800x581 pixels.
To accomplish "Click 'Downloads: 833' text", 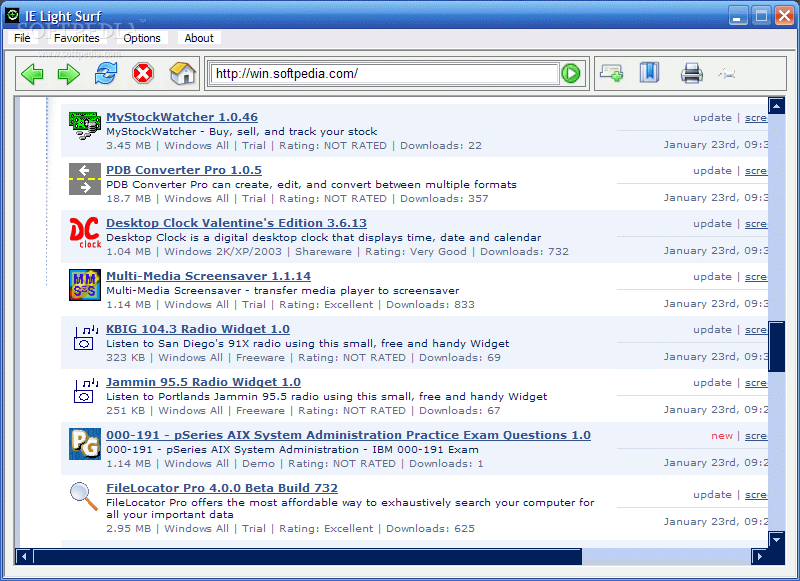I will (x=430, y=305).
